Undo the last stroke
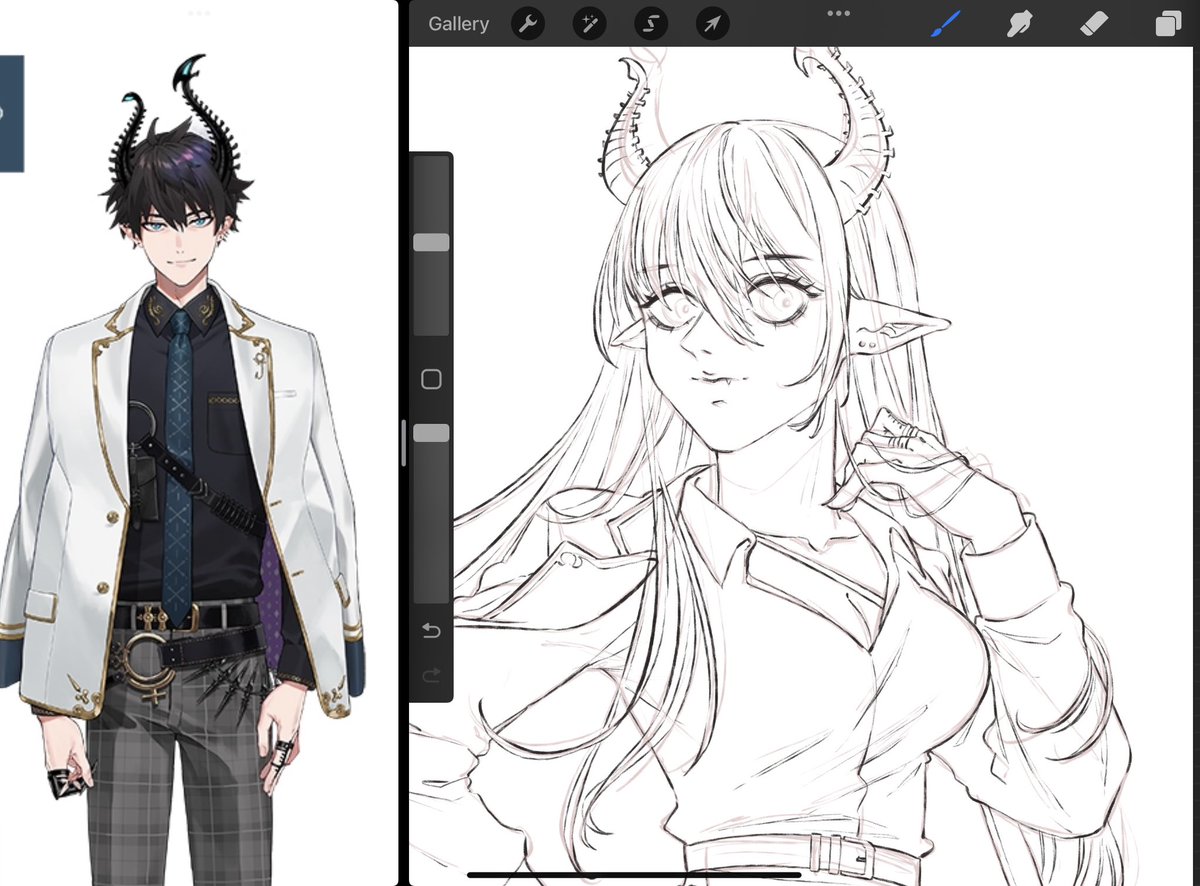This screenshot has height=886, width=1200. coord(431,630)
